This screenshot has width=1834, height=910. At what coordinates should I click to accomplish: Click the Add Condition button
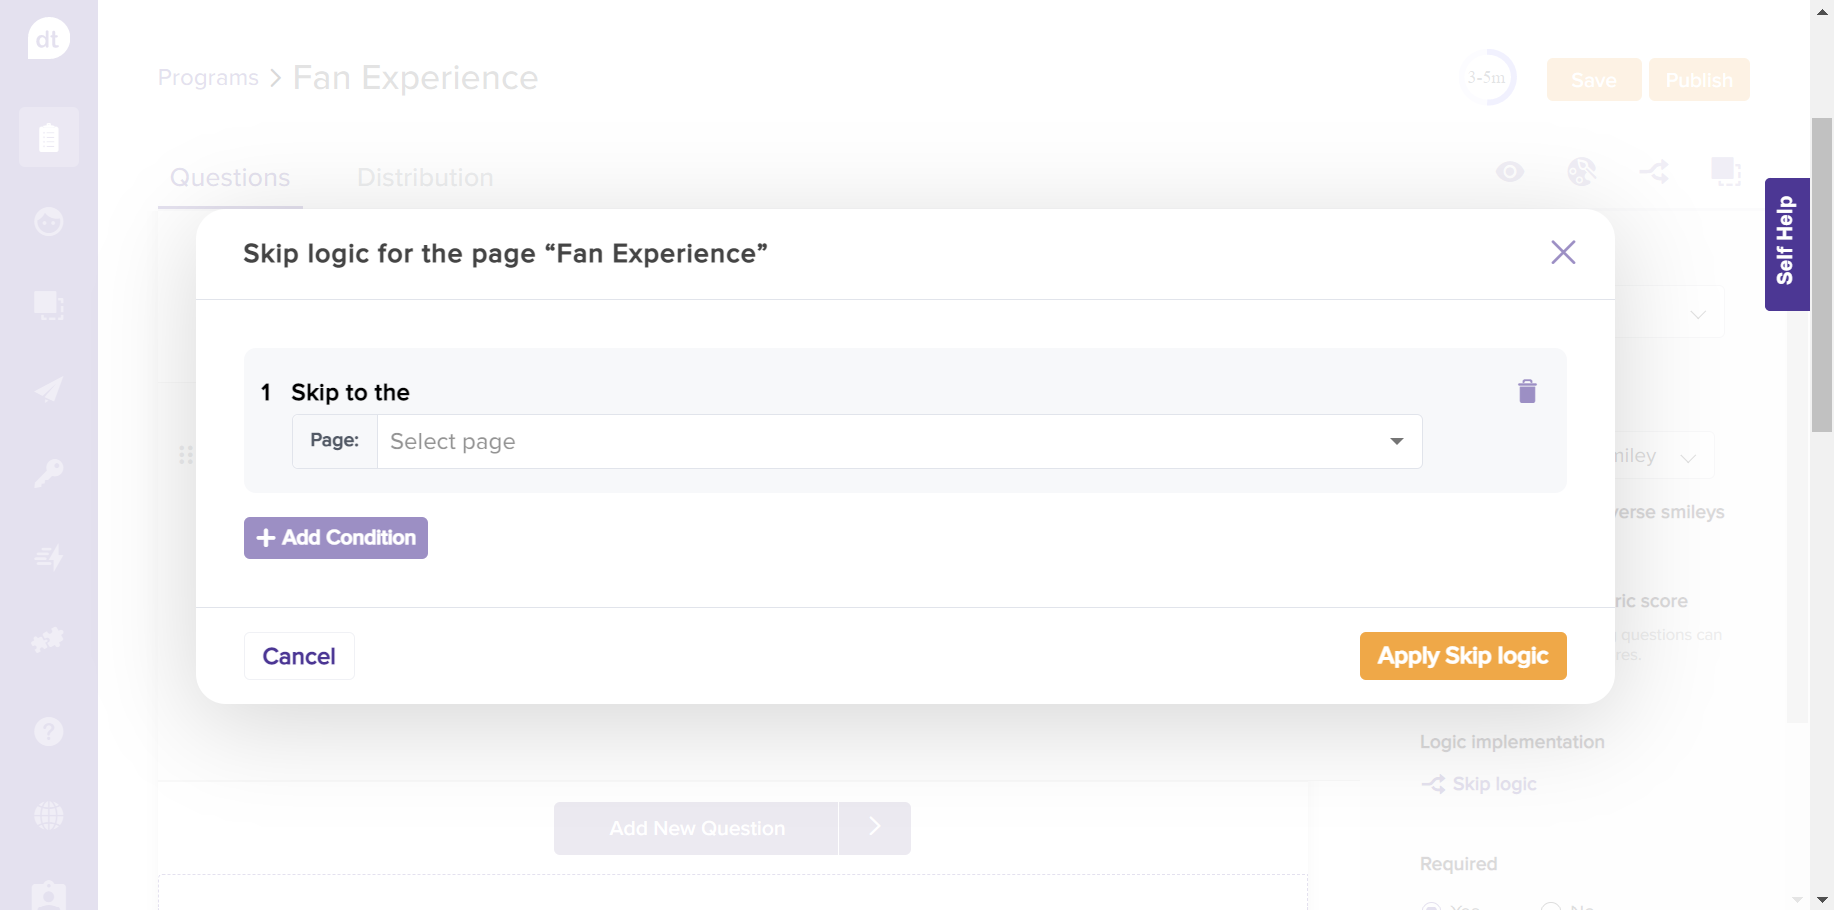point(336,538)
